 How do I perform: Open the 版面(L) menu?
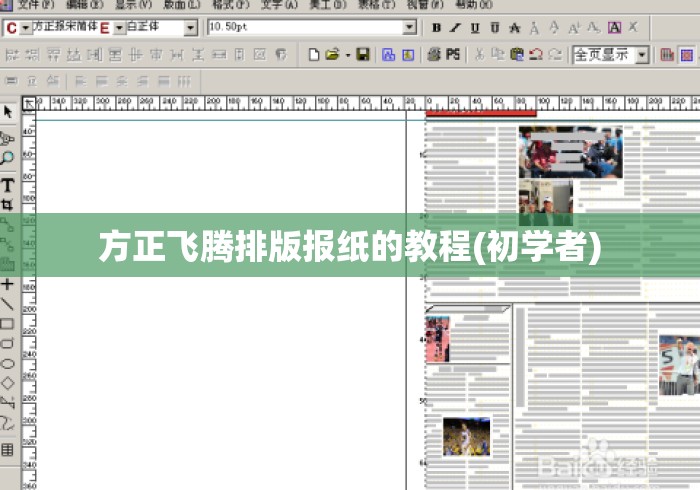[182, 4]
